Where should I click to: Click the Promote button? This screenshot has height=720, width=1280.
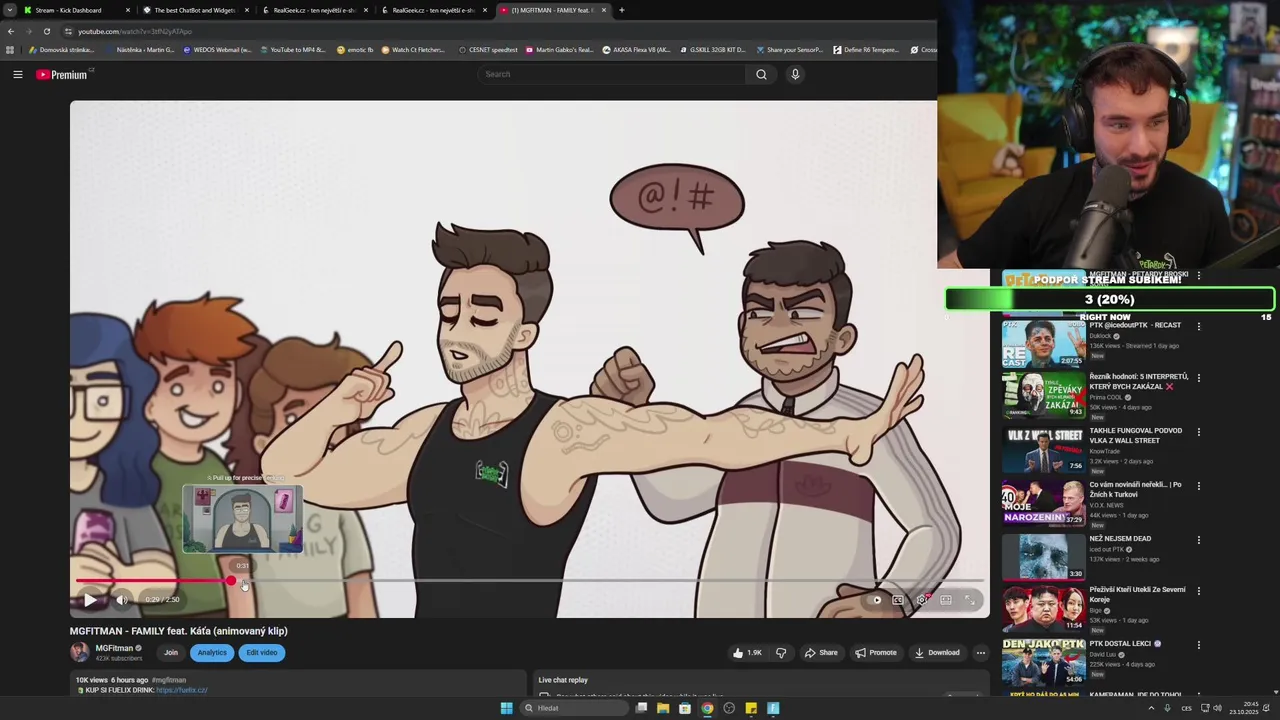click(x=876, y=653)
